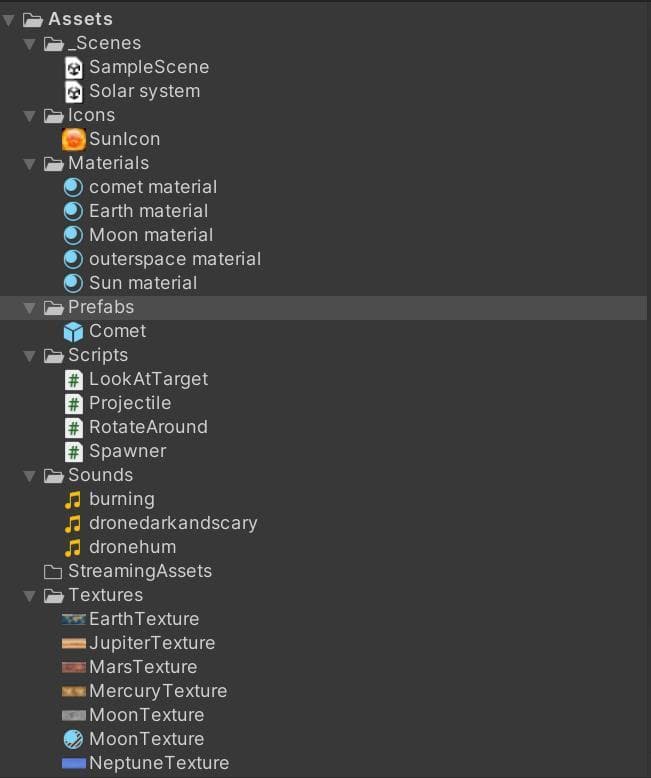Collapse the Textures folder arrow

pyautogui.click(x=30, y=595)
